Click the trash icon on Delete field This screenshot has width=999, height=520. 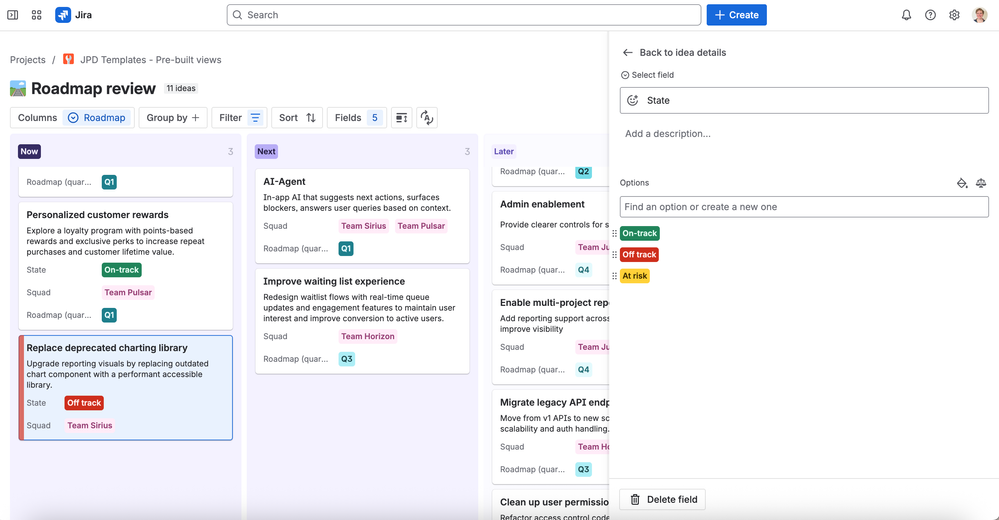pyautogui.click(x=635, y=500)
